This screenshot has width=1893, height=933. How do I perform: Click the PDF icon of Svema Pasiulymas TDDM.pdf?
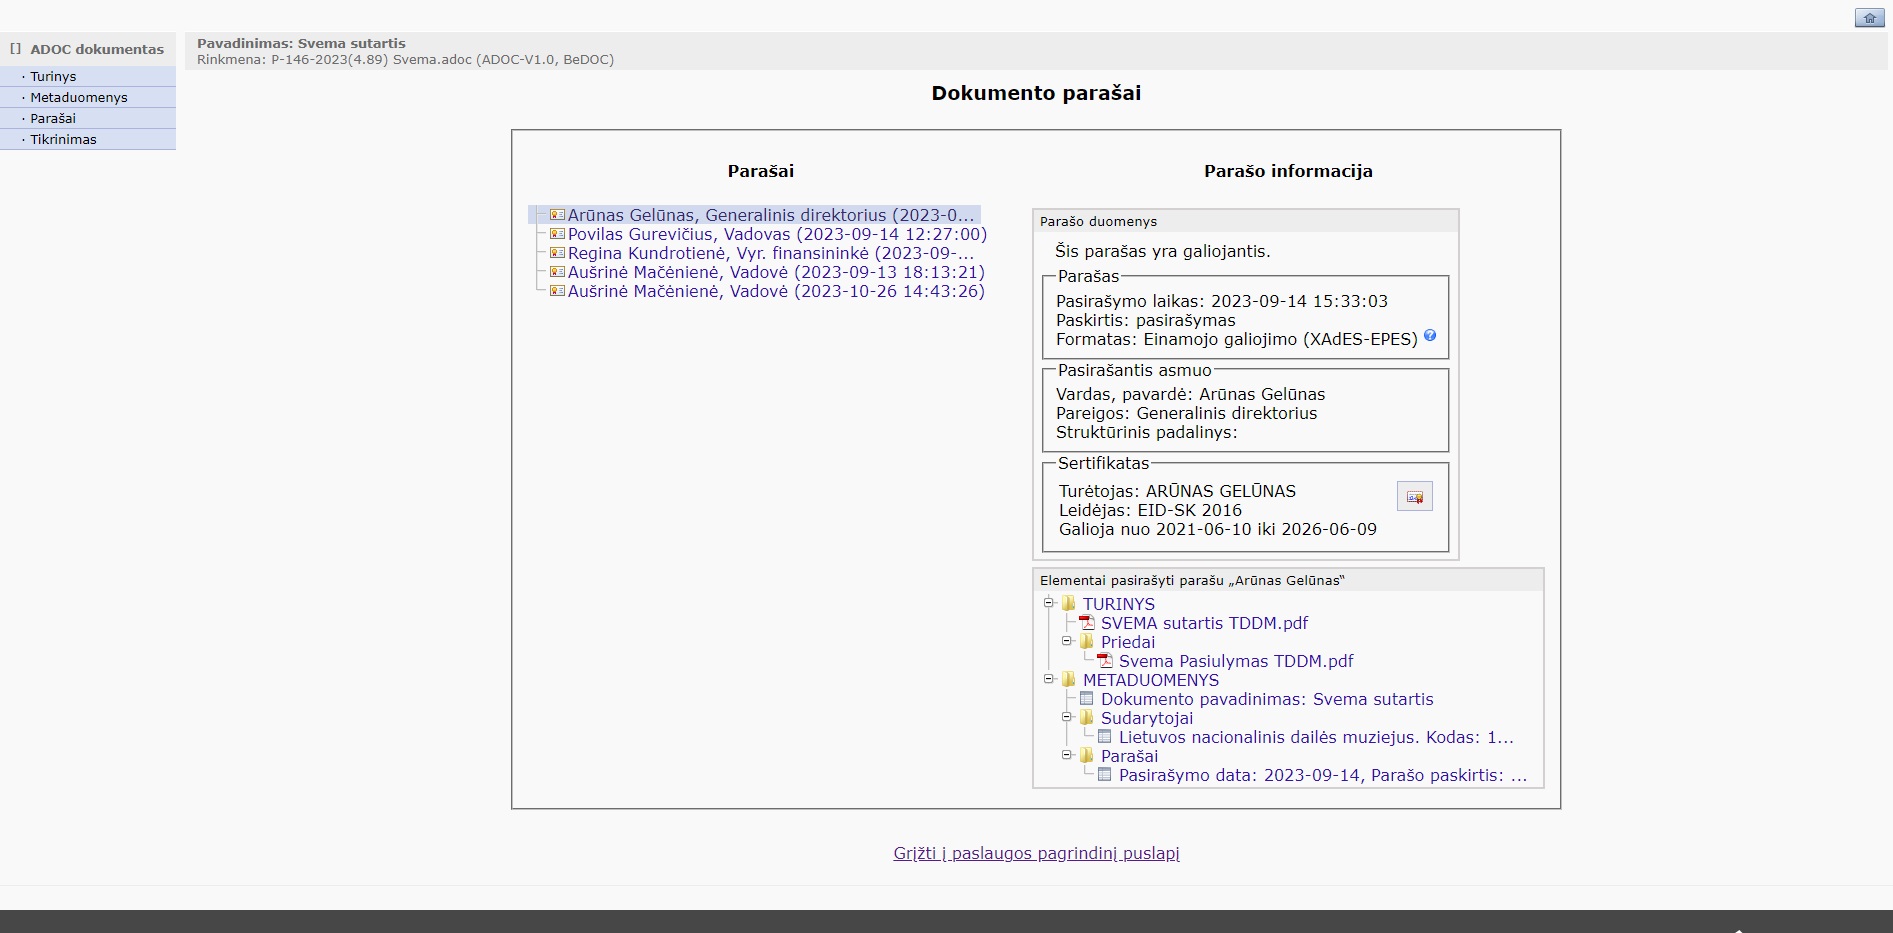(1105, 661)
